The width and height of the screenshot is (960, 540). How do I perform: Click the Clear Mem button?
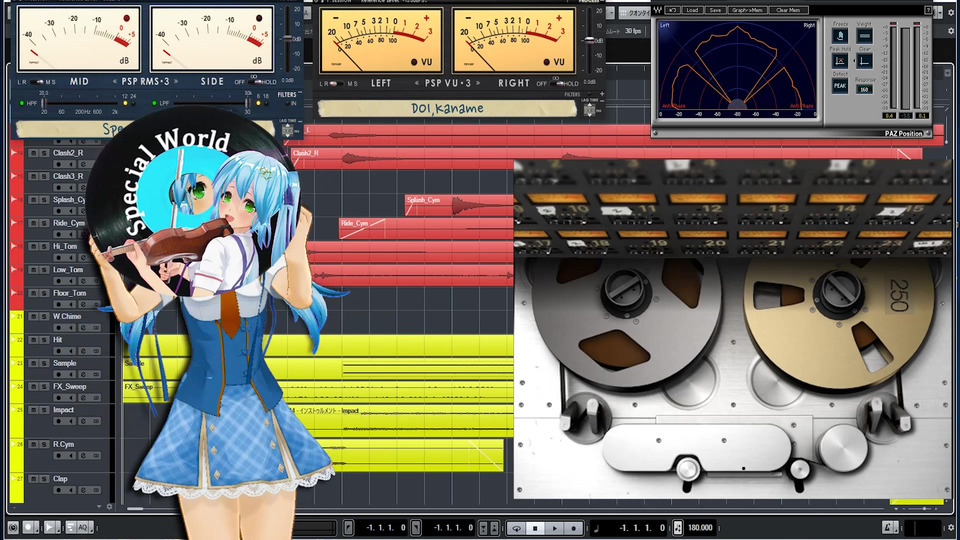(788, 10)
